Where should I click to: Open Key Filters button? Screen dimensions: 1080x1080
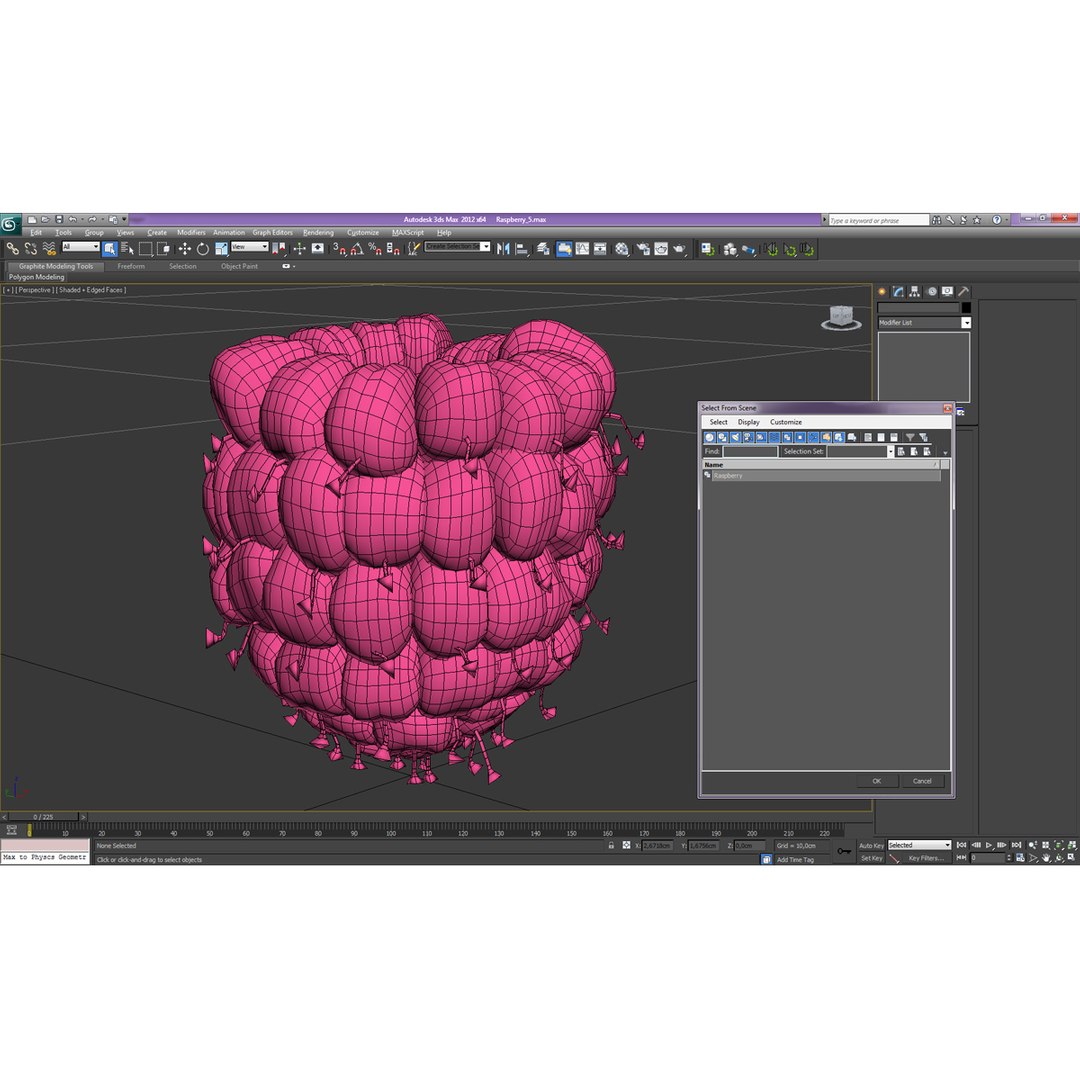pyautogui.click(x=926, y=858)
